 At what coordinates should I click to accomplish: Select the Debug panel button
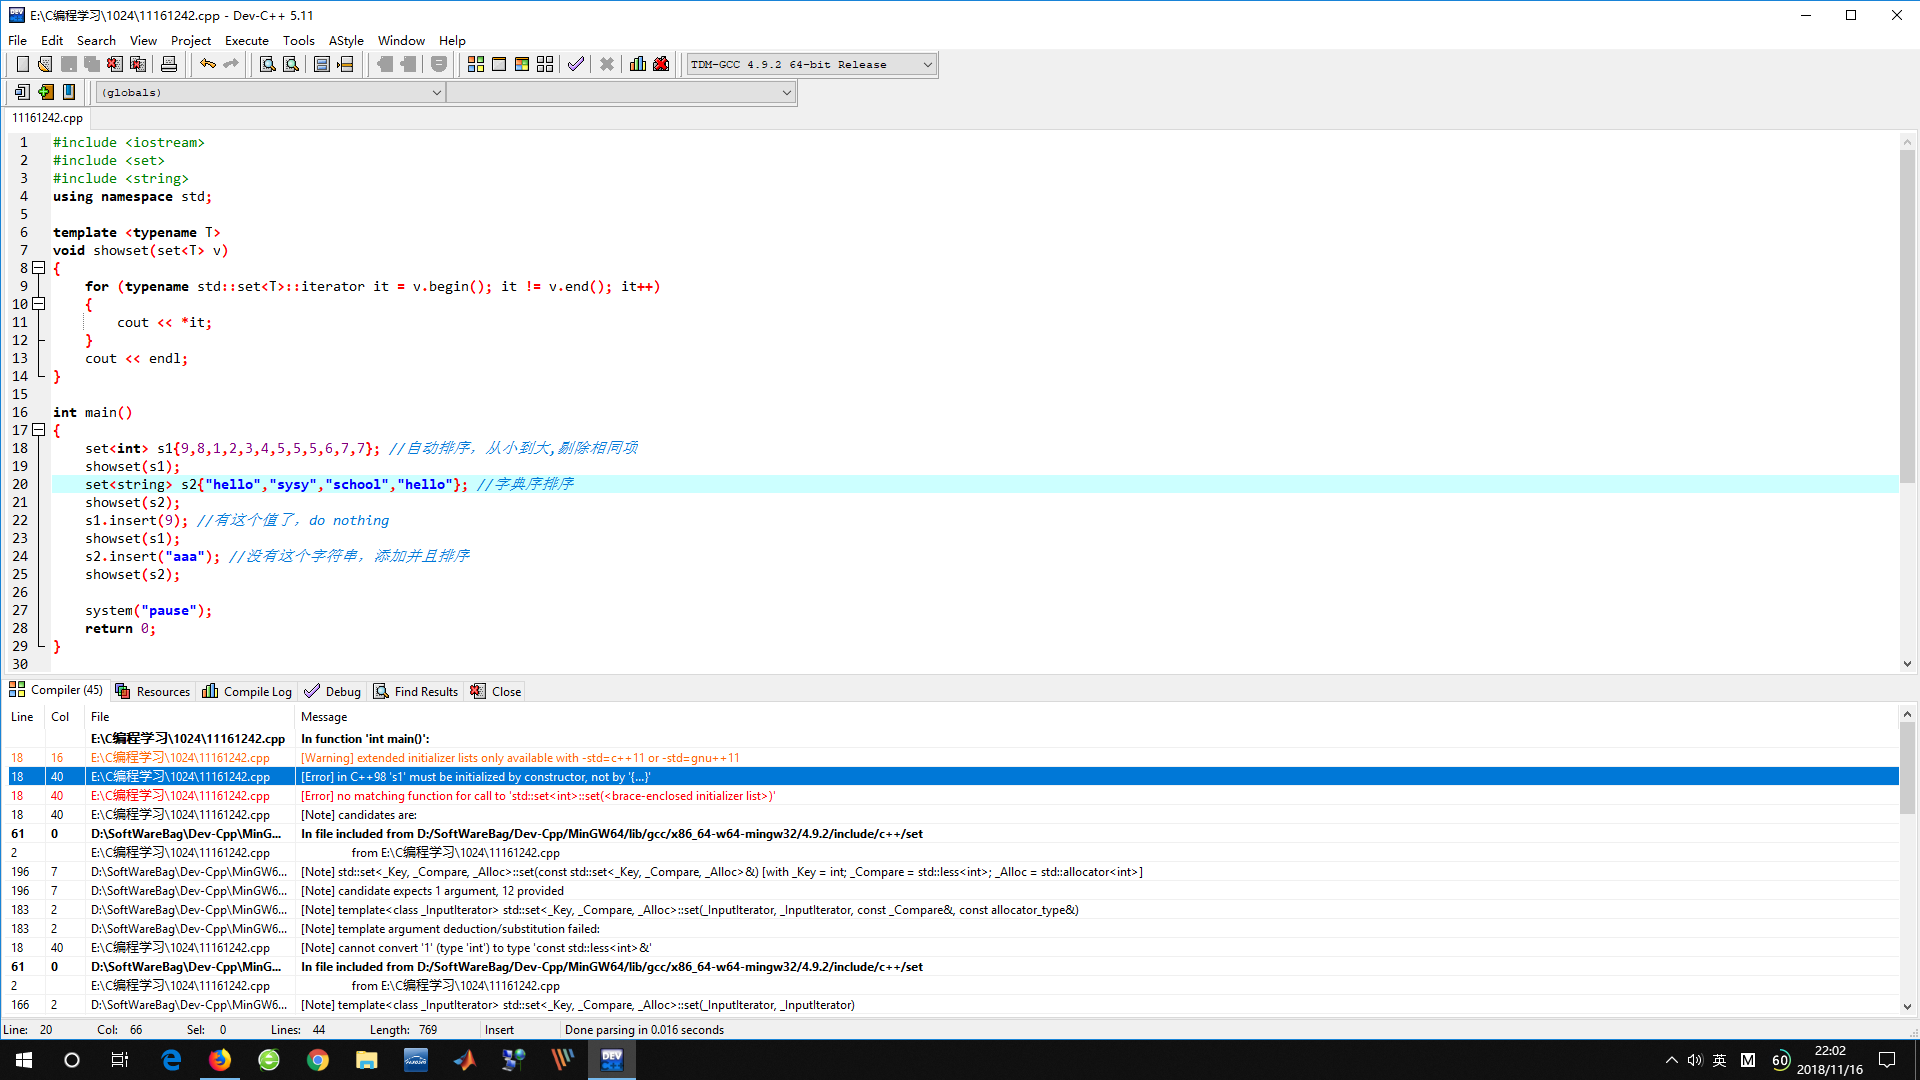pyautogui.click(x=332, y=690)
